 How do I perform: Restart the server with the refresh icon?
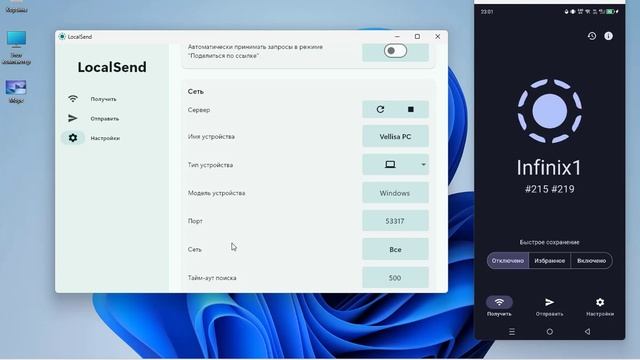coord(380,109)
